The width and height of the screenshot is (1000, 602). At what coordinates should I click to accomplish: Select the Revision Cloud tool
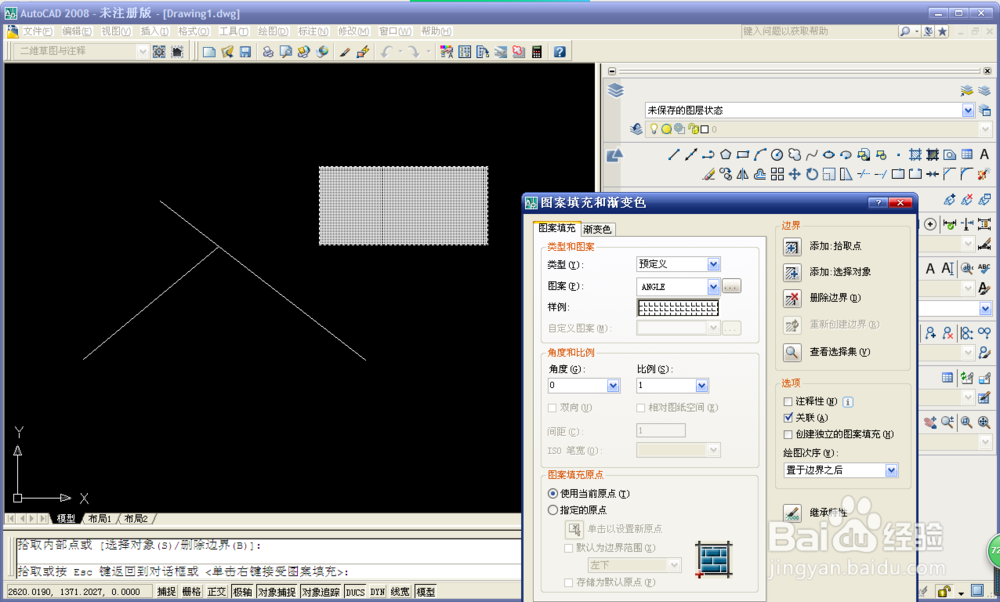pyautogui.click(x=794, y=154)
